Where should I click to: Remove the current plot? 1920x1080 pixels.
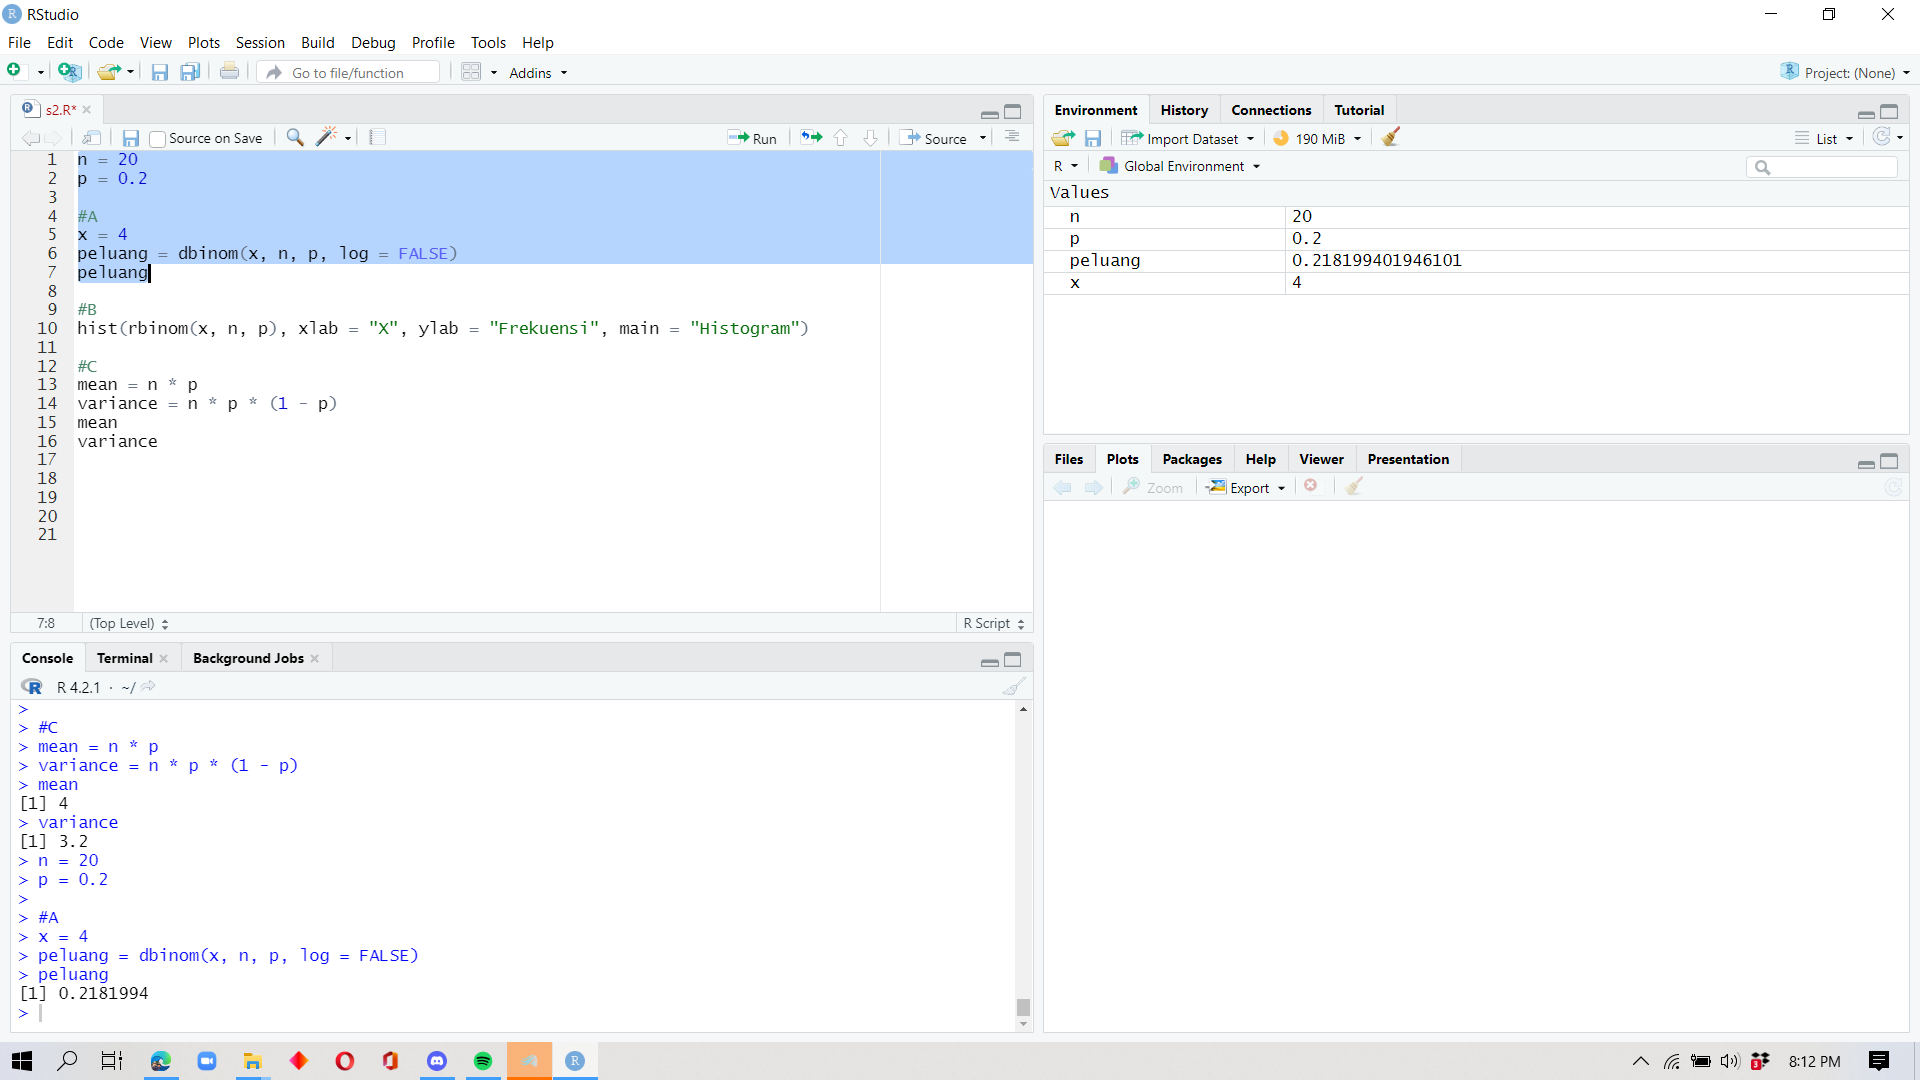point(1311,486)
